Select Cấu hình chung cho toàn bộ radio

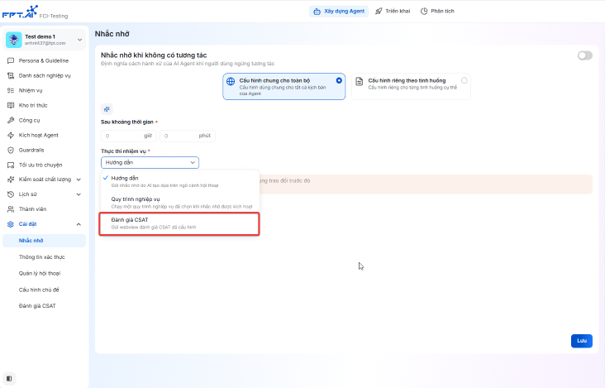coord(339,81)
